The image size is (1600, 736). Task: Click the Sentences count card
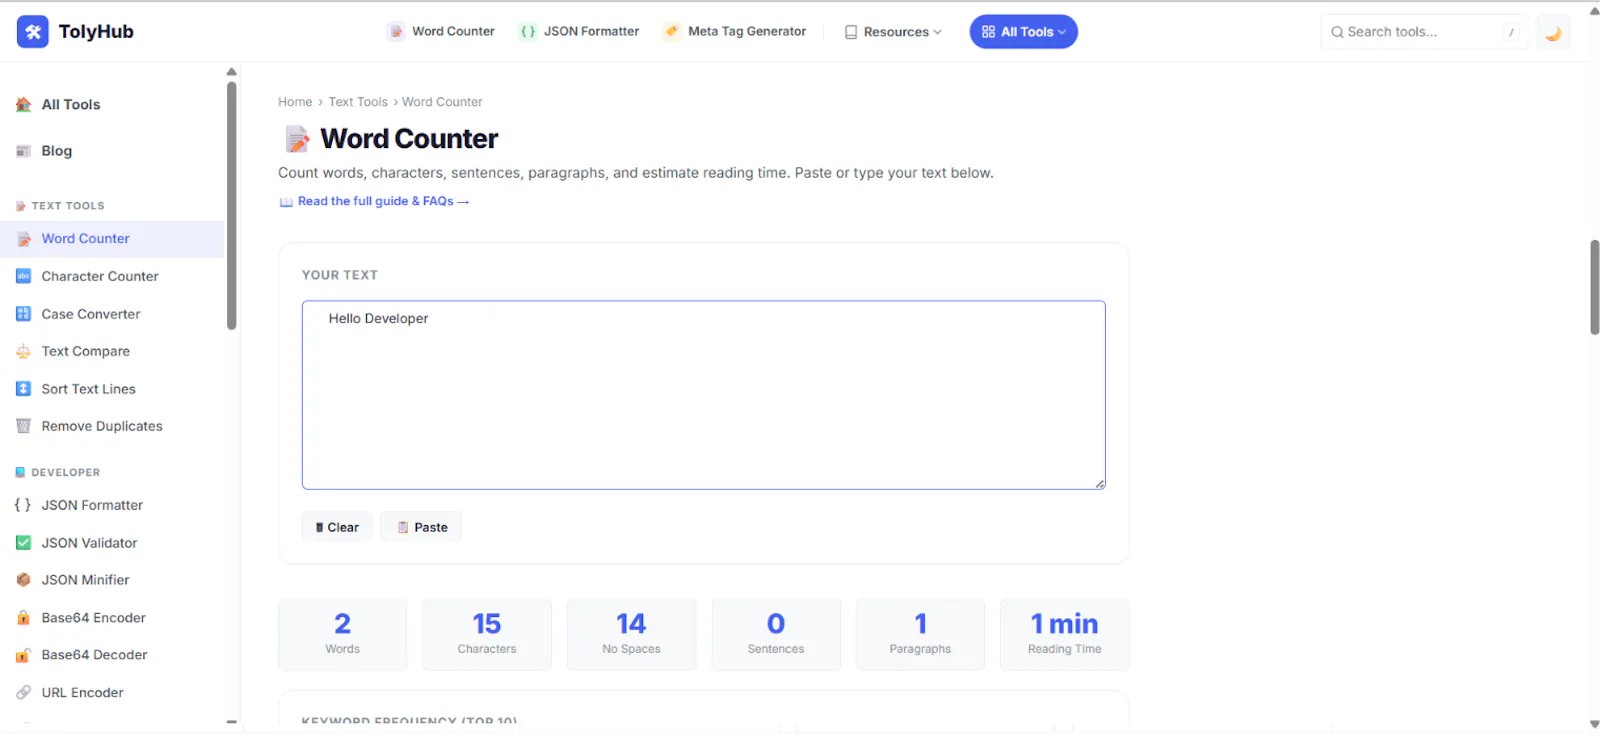(x=776, y=634)
